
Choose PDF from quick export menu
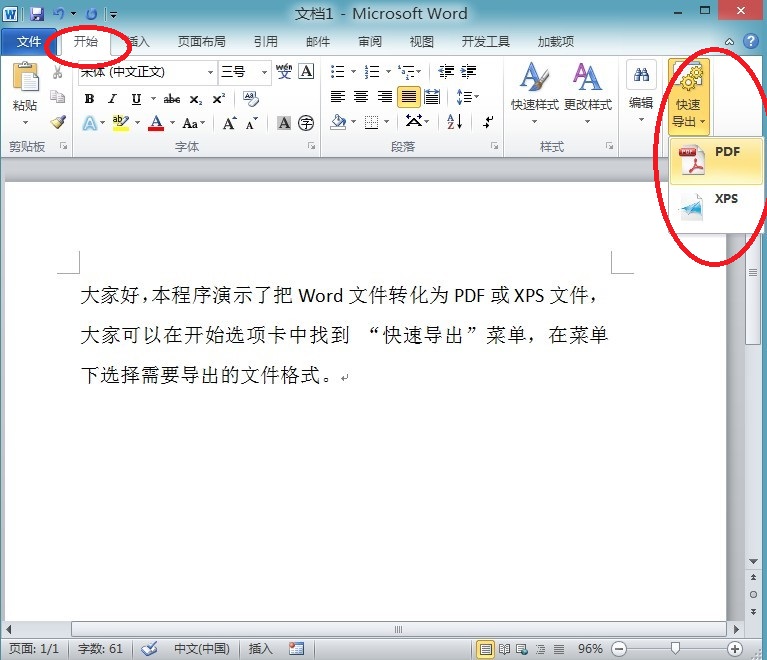[716, 160]
